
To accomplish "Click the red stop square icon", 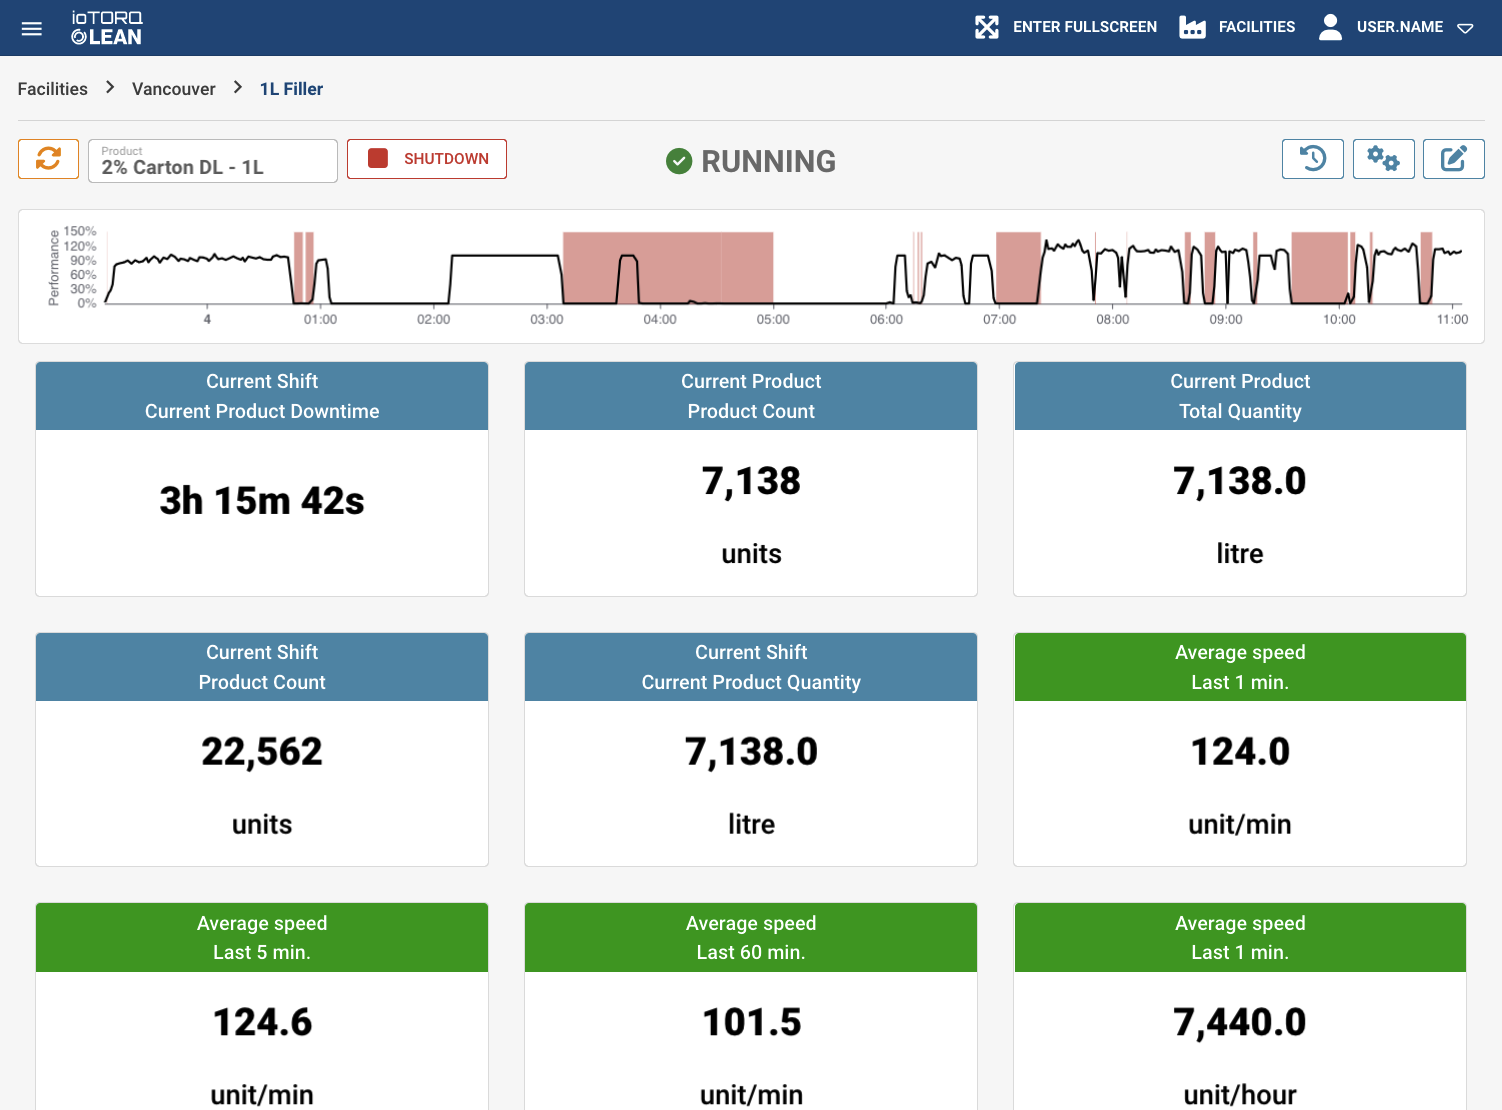I will click(x=378, y=158).
